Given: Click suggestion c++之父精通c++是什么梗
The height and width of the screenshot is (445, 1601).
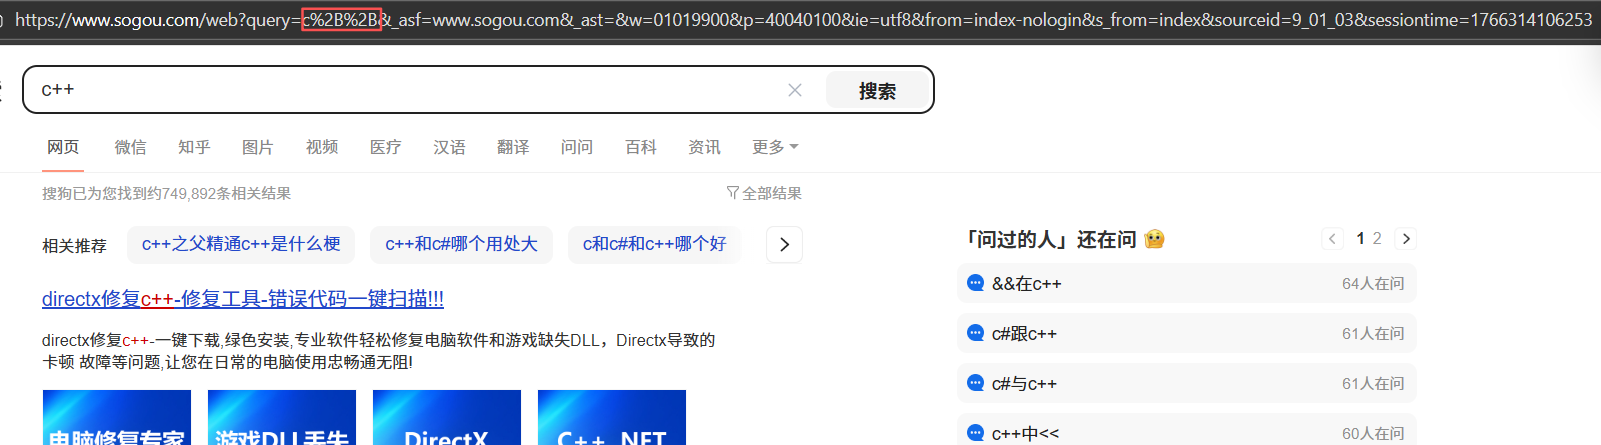Looking at the screenshot, I should click(x=241, y=244).
